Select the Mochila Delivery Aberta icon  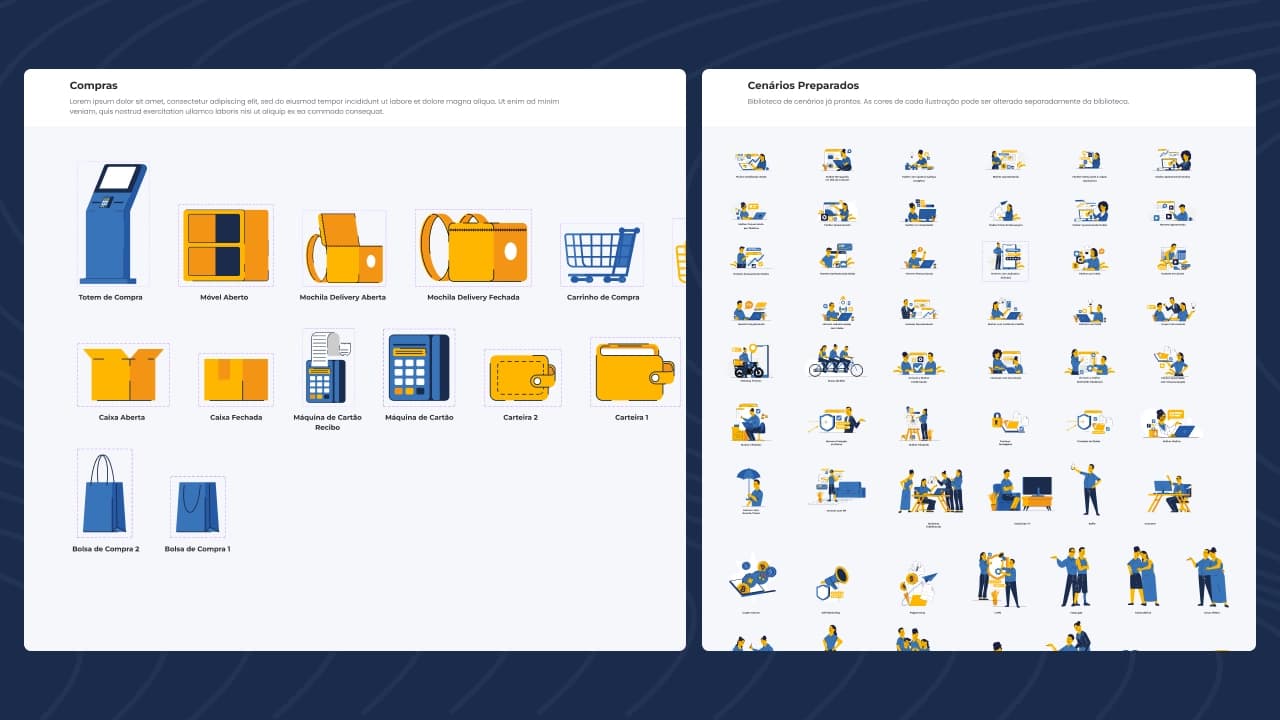click(343, 250)
